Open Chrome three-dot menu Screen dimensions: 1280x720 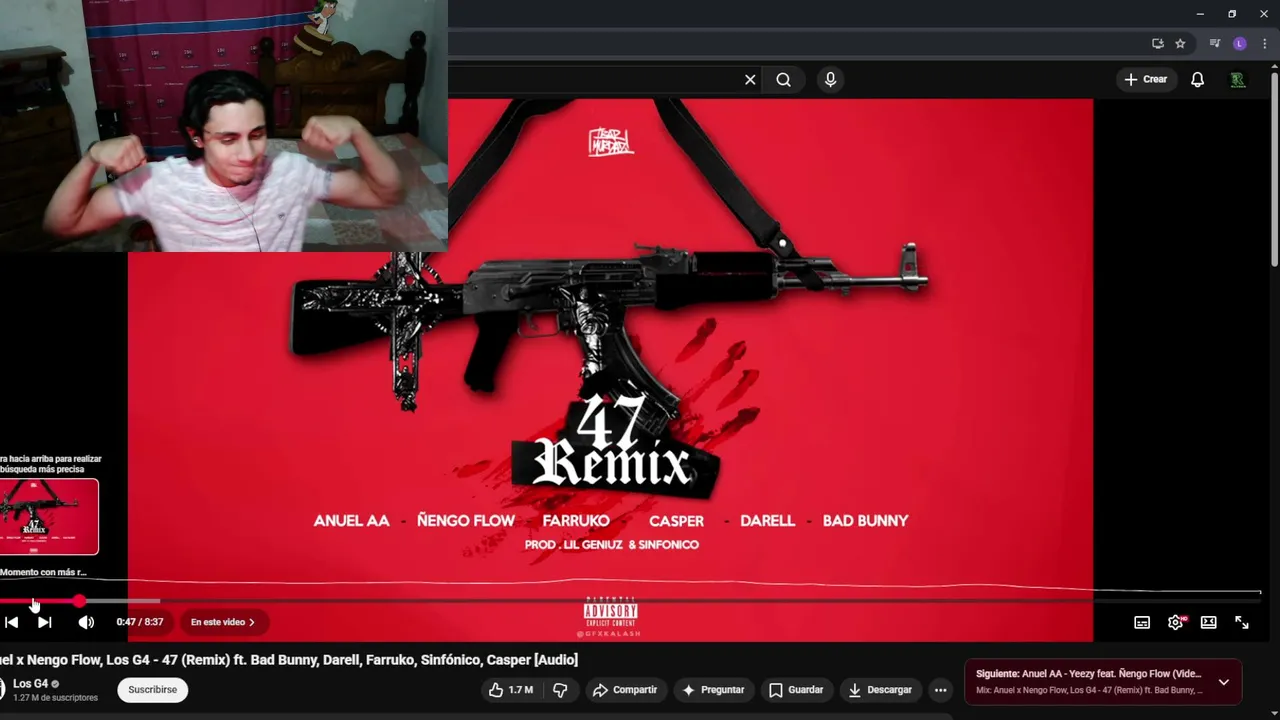click(1264, 44)
